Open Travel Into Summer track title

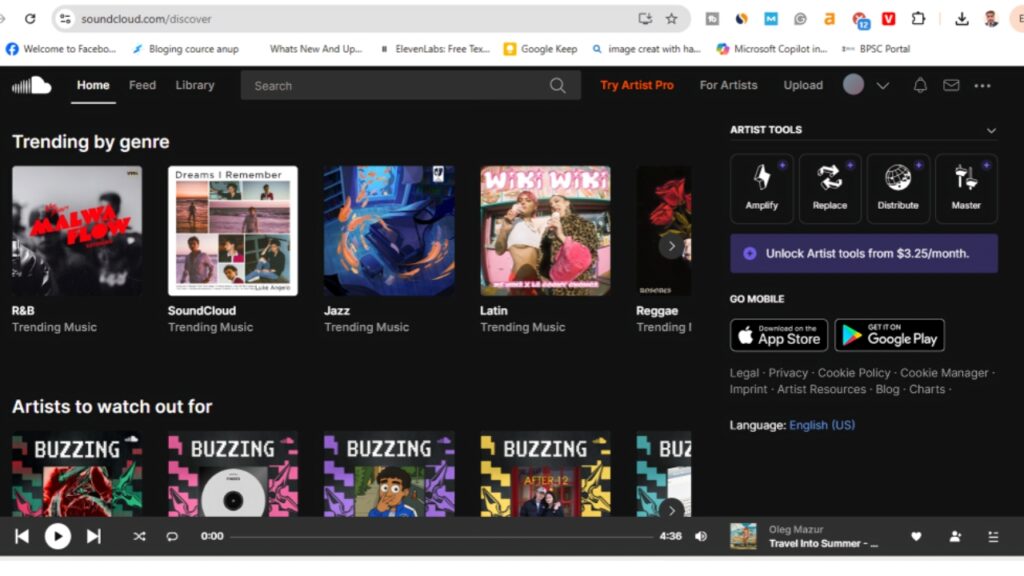(x=823, y=543)
